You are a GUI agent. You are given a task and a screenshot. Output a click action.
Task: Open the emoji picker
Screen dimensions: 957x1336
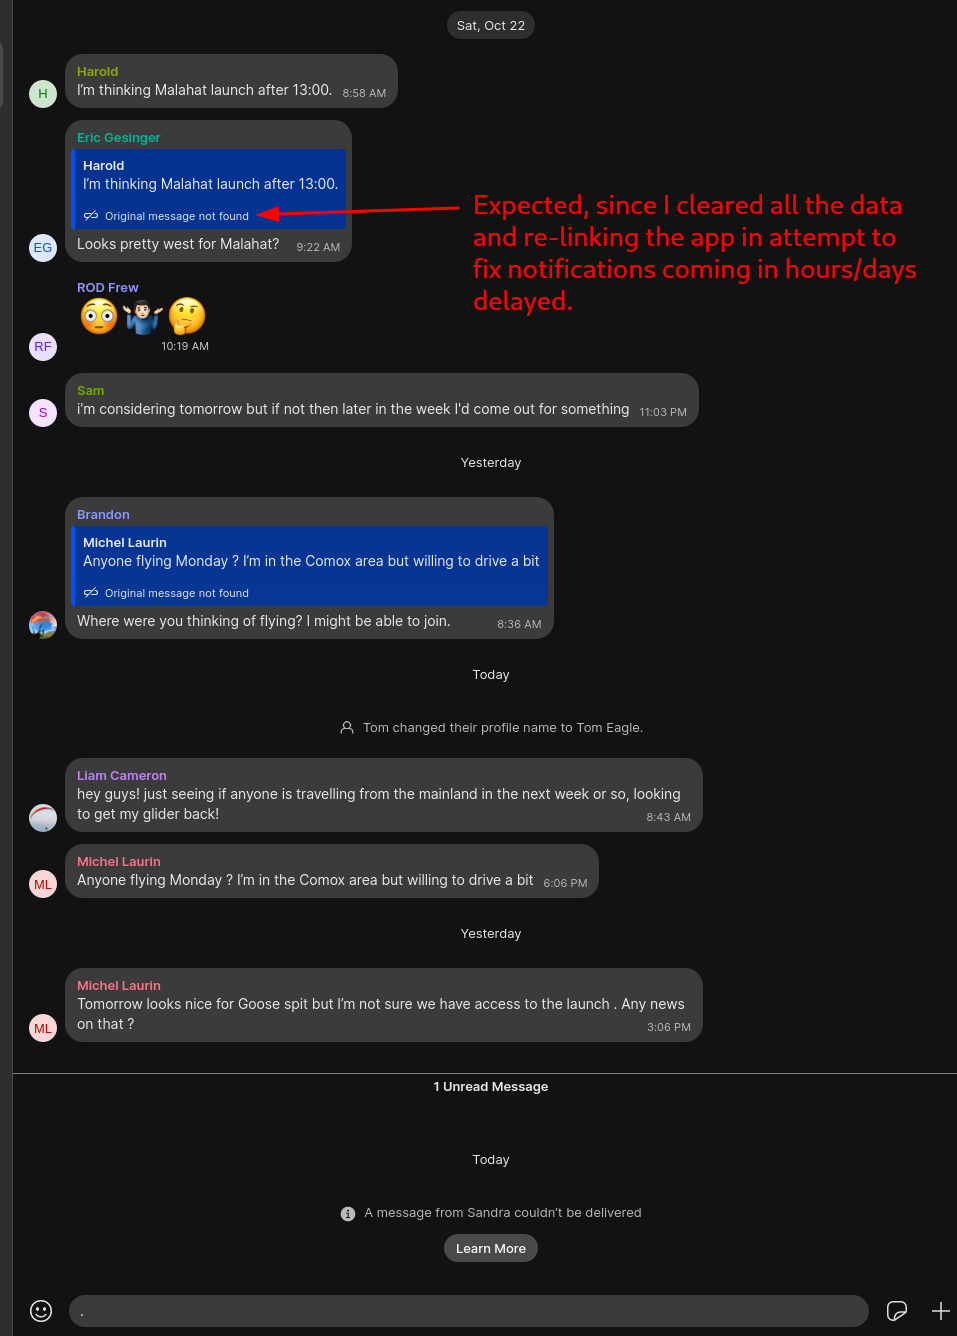40,1310
